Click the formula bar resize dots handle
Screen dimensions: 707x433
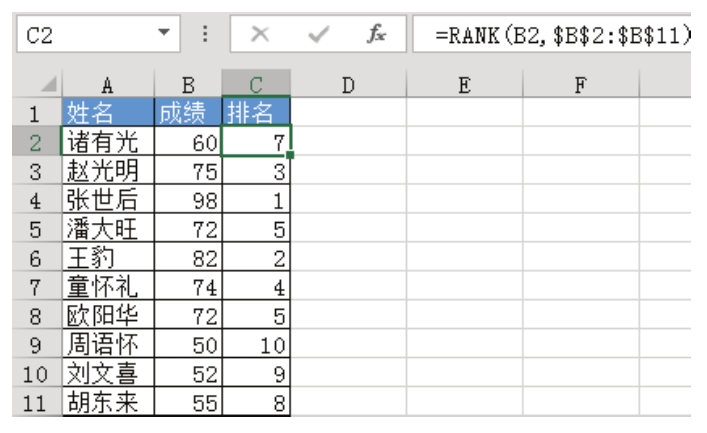[x=204, y=36]
